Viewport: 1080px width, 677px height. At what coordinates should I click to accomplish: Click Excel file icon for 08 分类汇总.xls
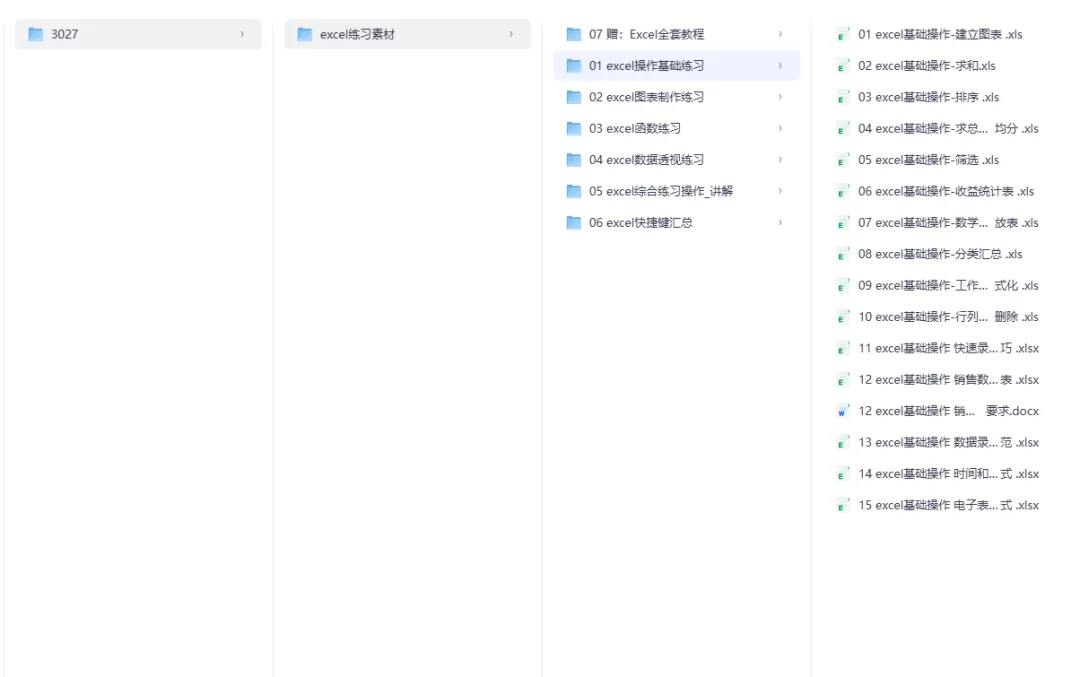pos(843,254)
